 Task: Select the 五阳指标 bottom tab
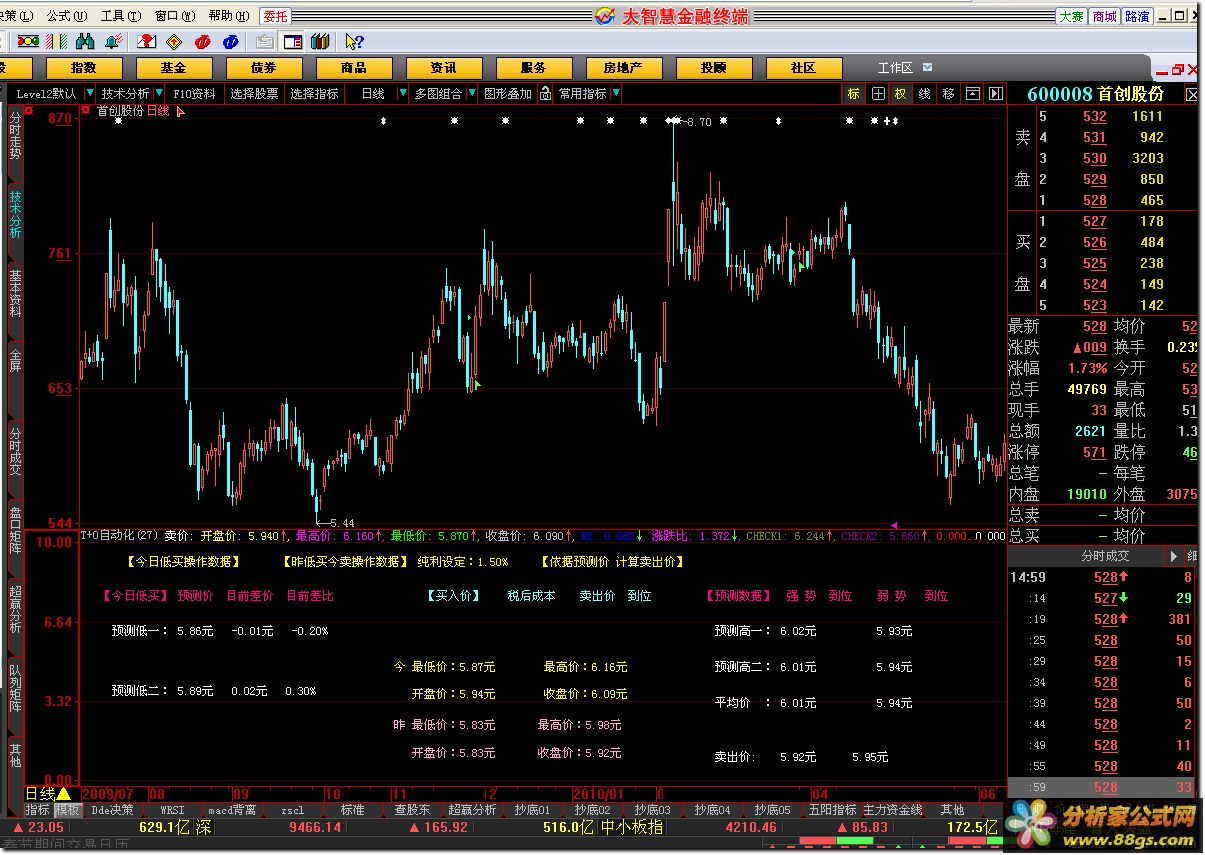tap(833, 810)
